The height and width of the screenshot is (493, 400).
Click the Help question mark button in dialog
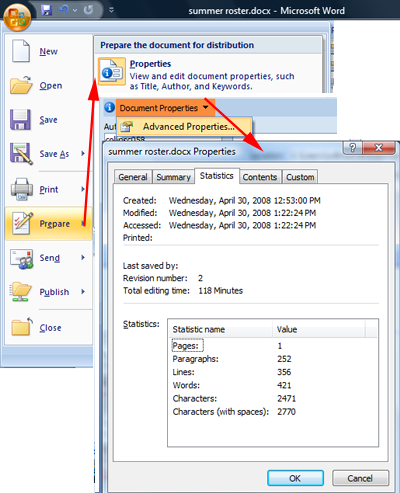coord(352,147)
